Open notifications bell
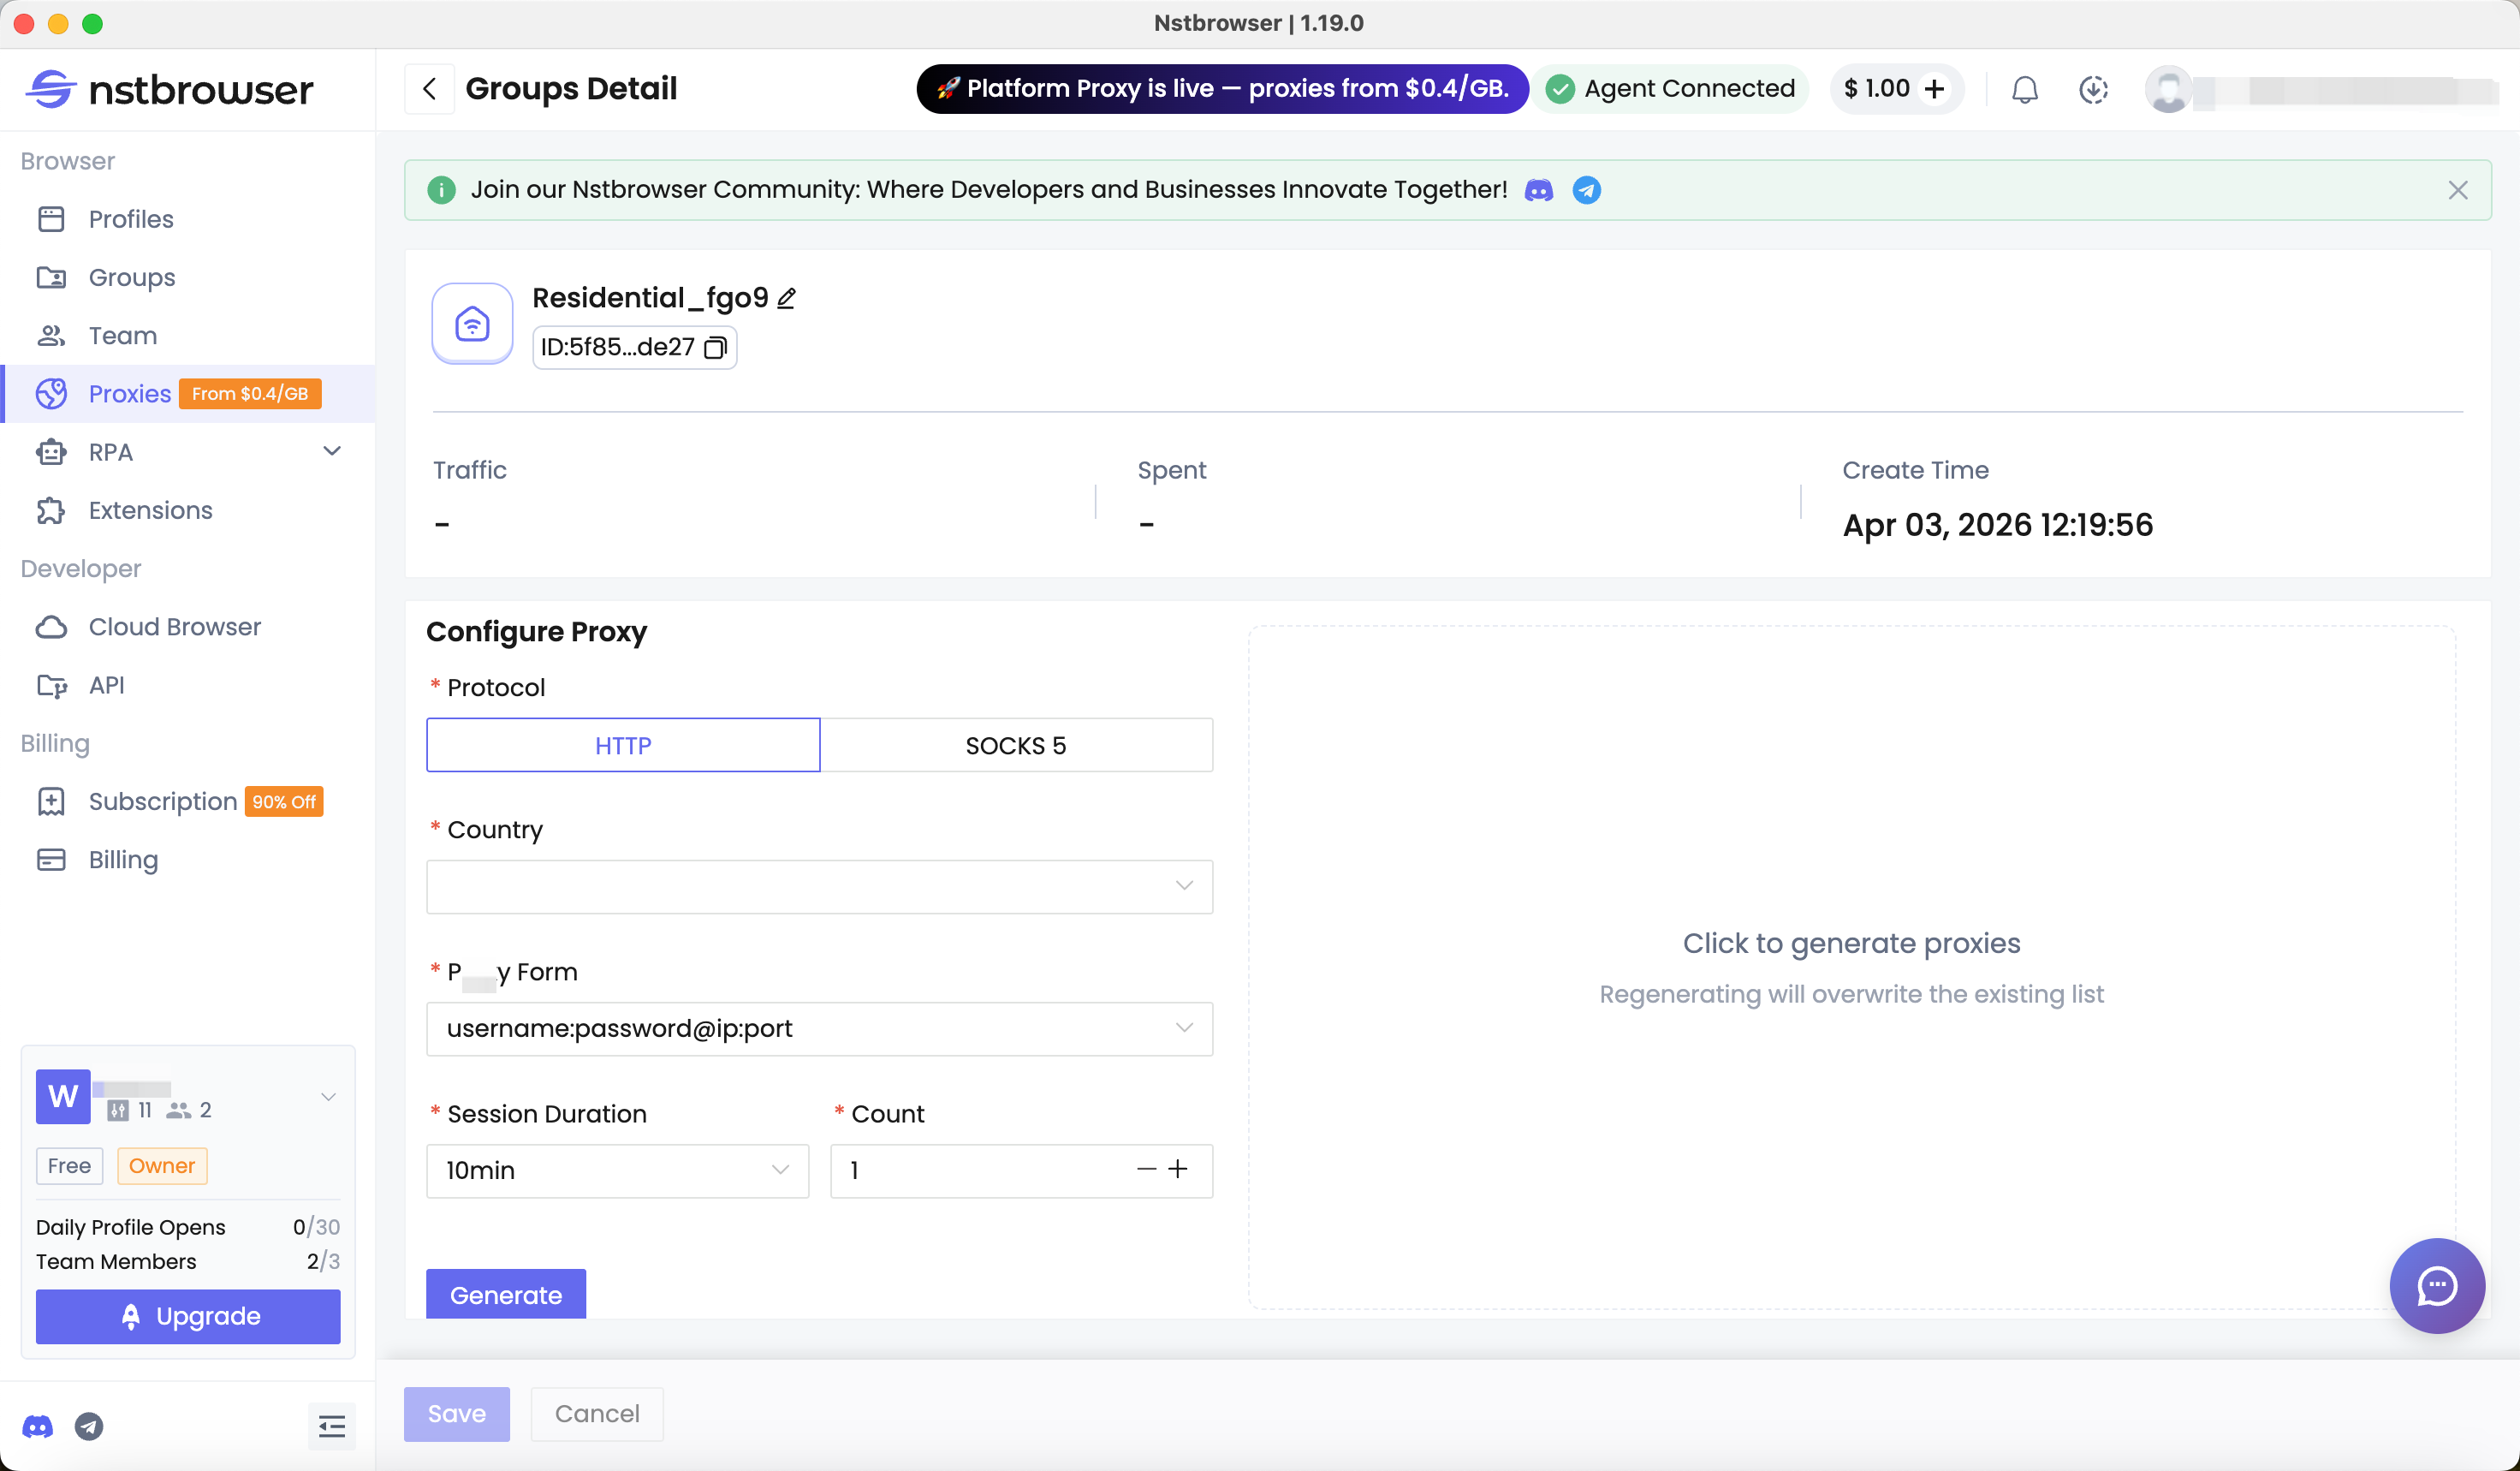Image resolution: width=2520 pixels, height=1471 pixels. (x=2024, y=89)
